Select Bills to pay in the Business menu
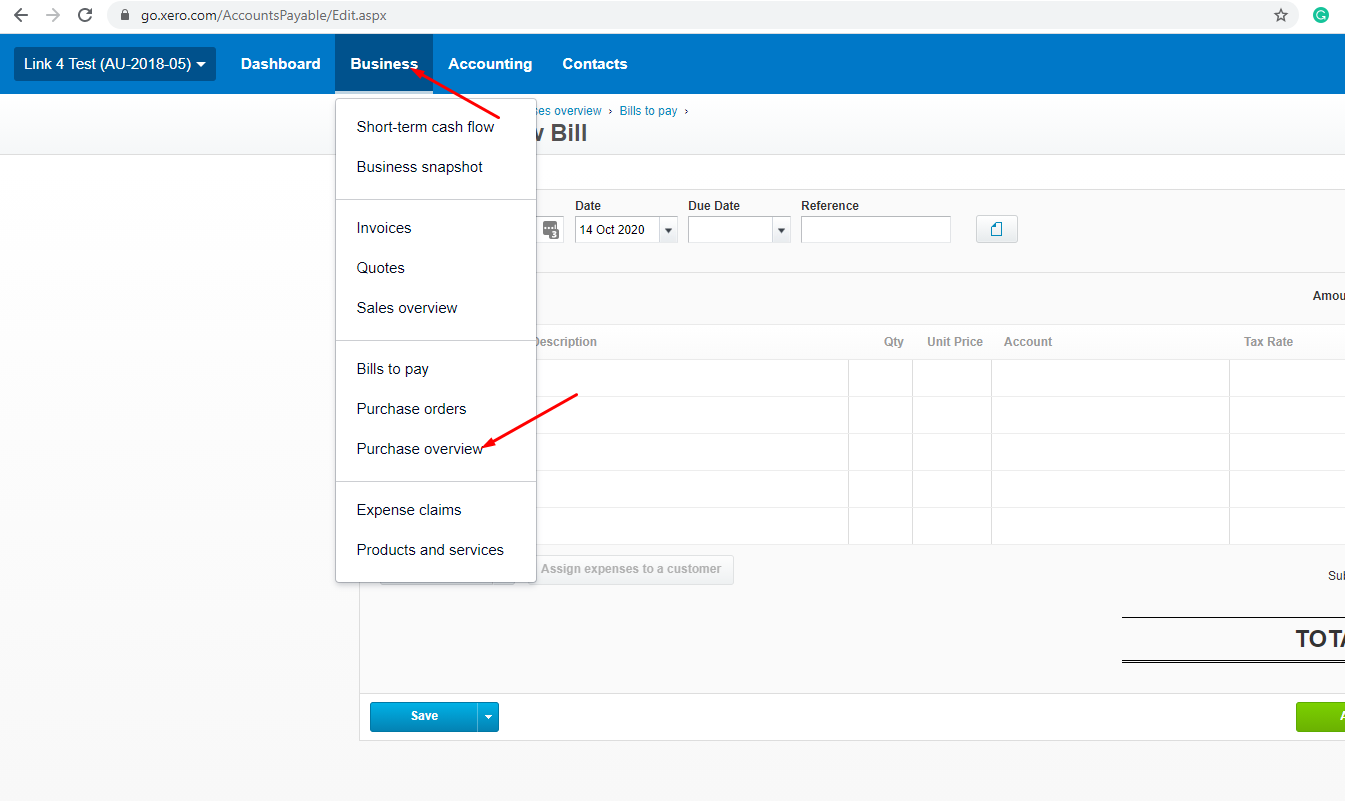Screen dimensions: 1345x801 393,369
